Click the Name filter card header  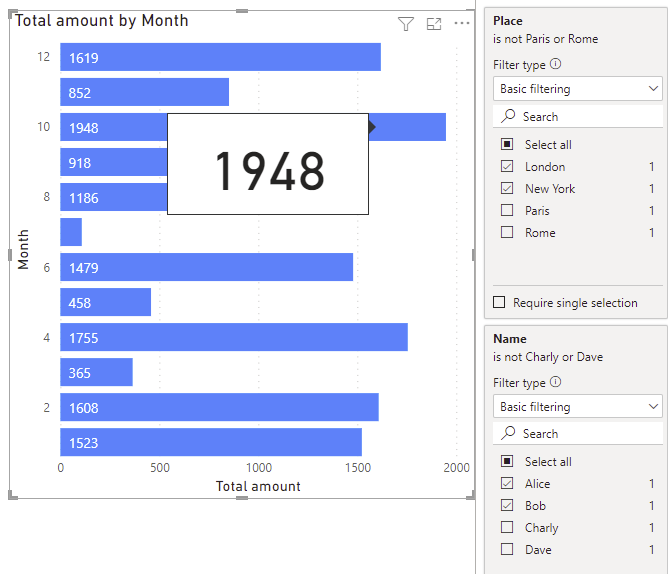[x=510, y=339]
